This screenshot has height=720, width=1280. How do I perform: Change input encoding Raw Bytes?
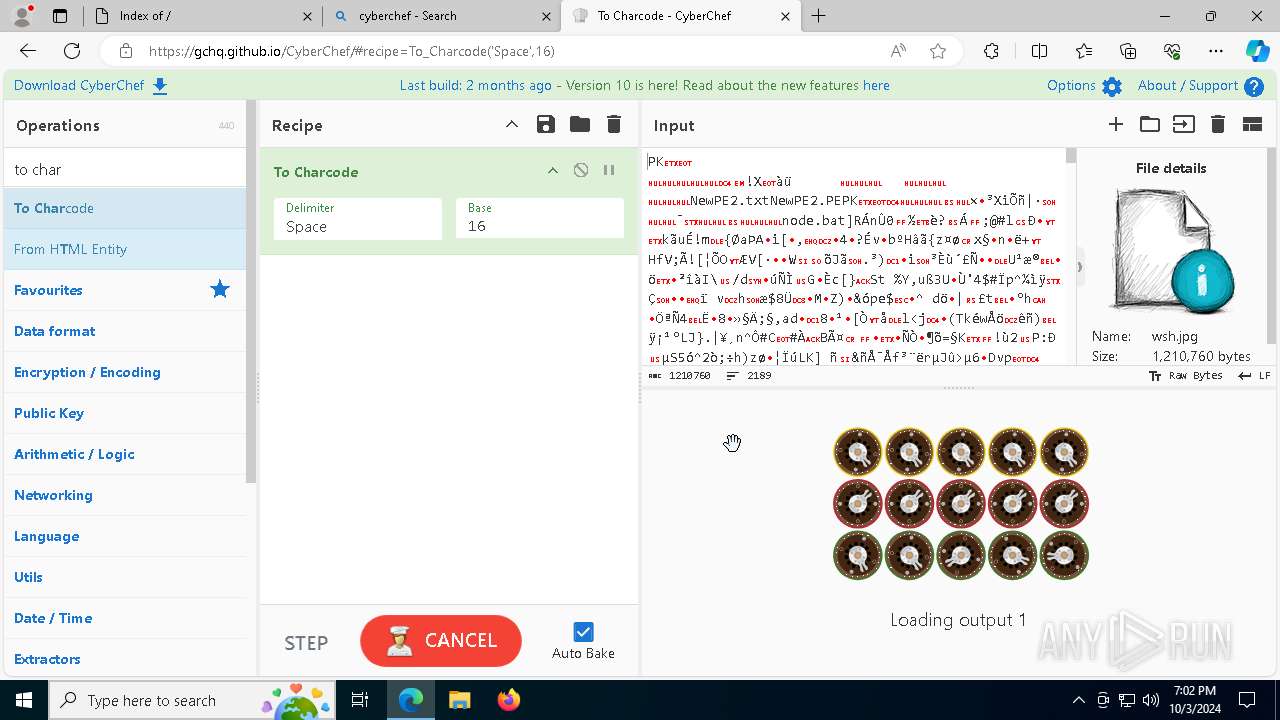coord(1185,376)
